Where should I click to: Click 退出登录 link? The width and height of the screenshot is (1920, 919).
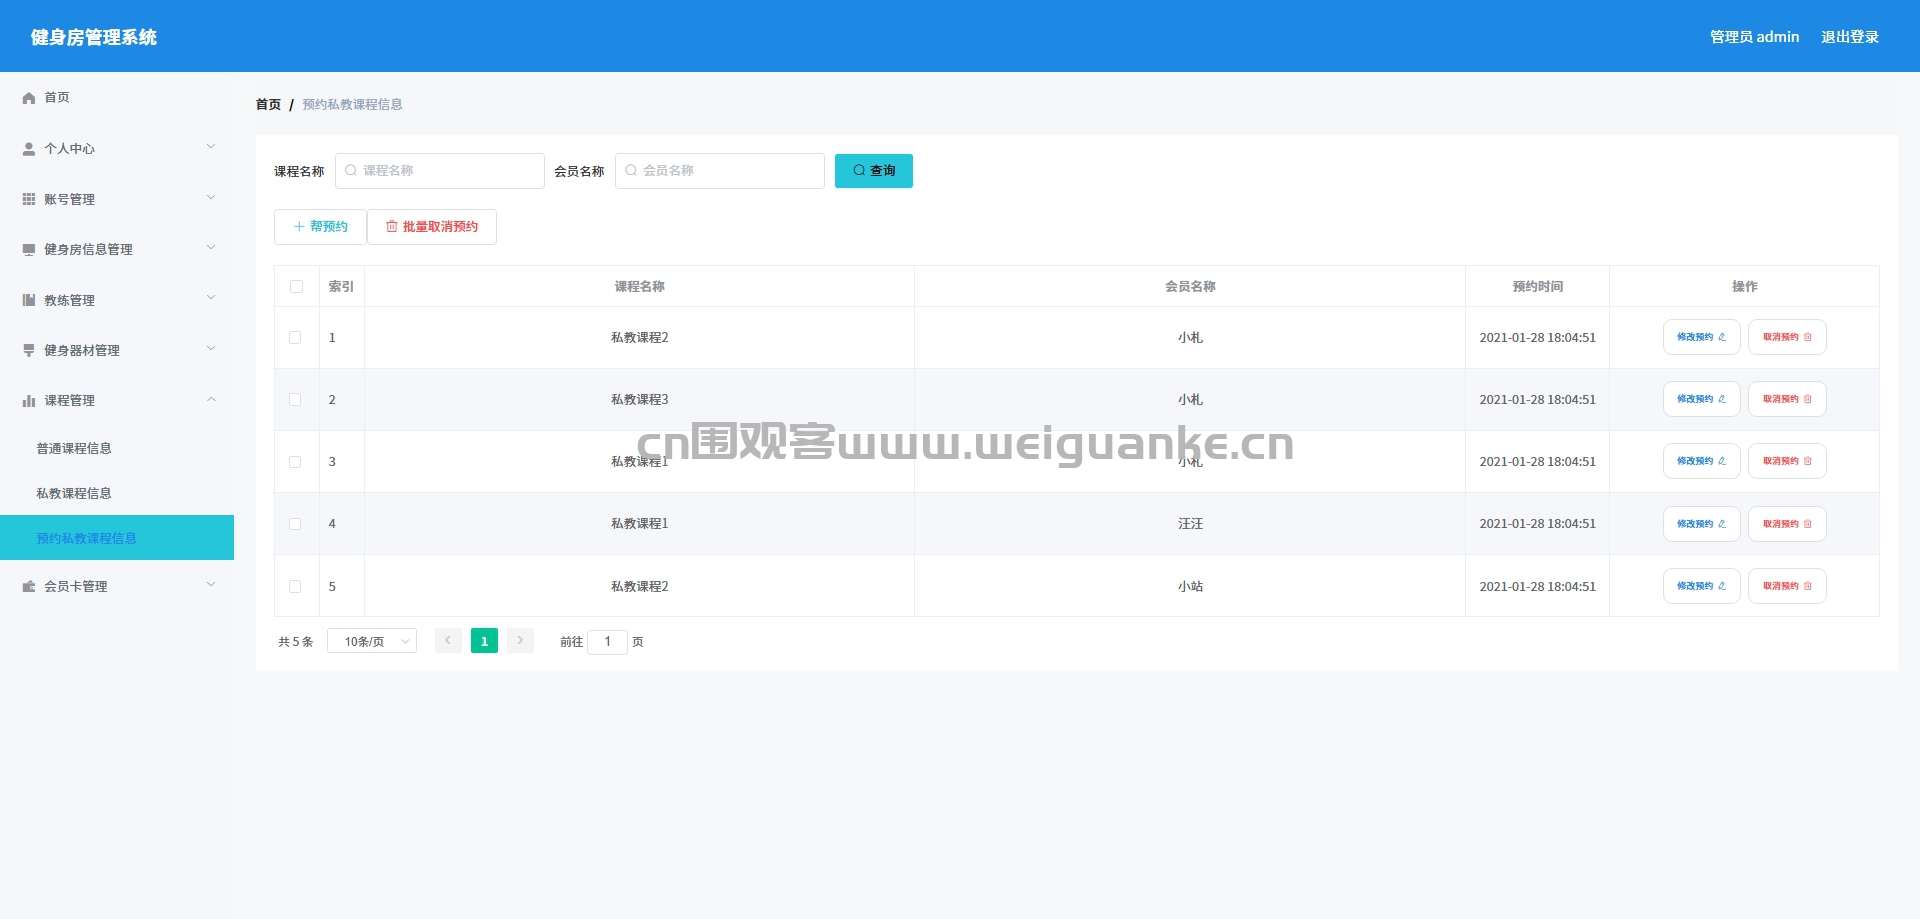(x=1850, y=37)
